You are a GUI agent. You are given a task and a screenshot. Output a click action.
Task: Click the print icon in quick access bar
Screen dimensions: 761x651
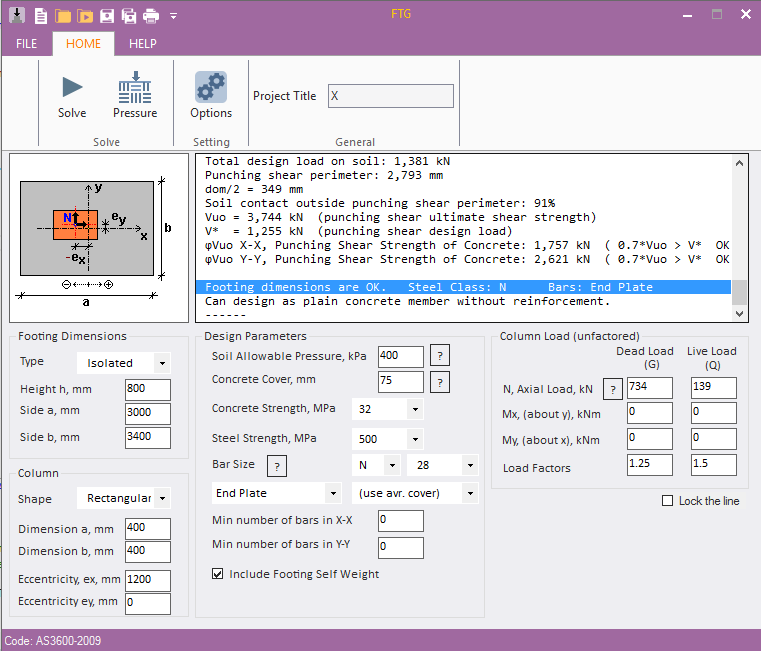150,15
